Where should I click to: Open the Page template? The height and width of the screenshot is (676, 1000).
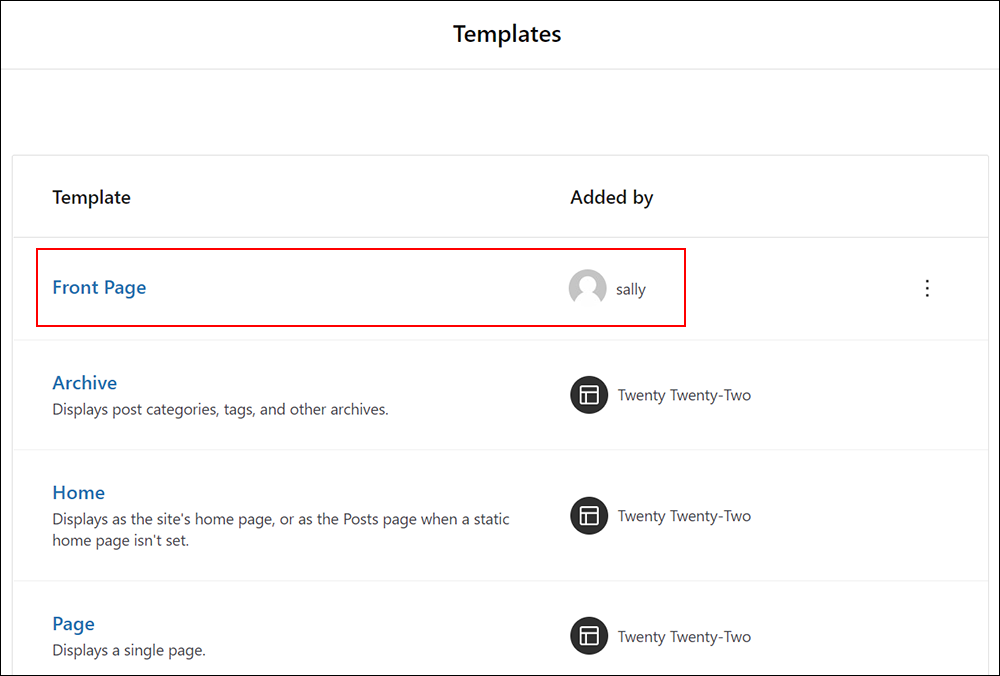73,624
